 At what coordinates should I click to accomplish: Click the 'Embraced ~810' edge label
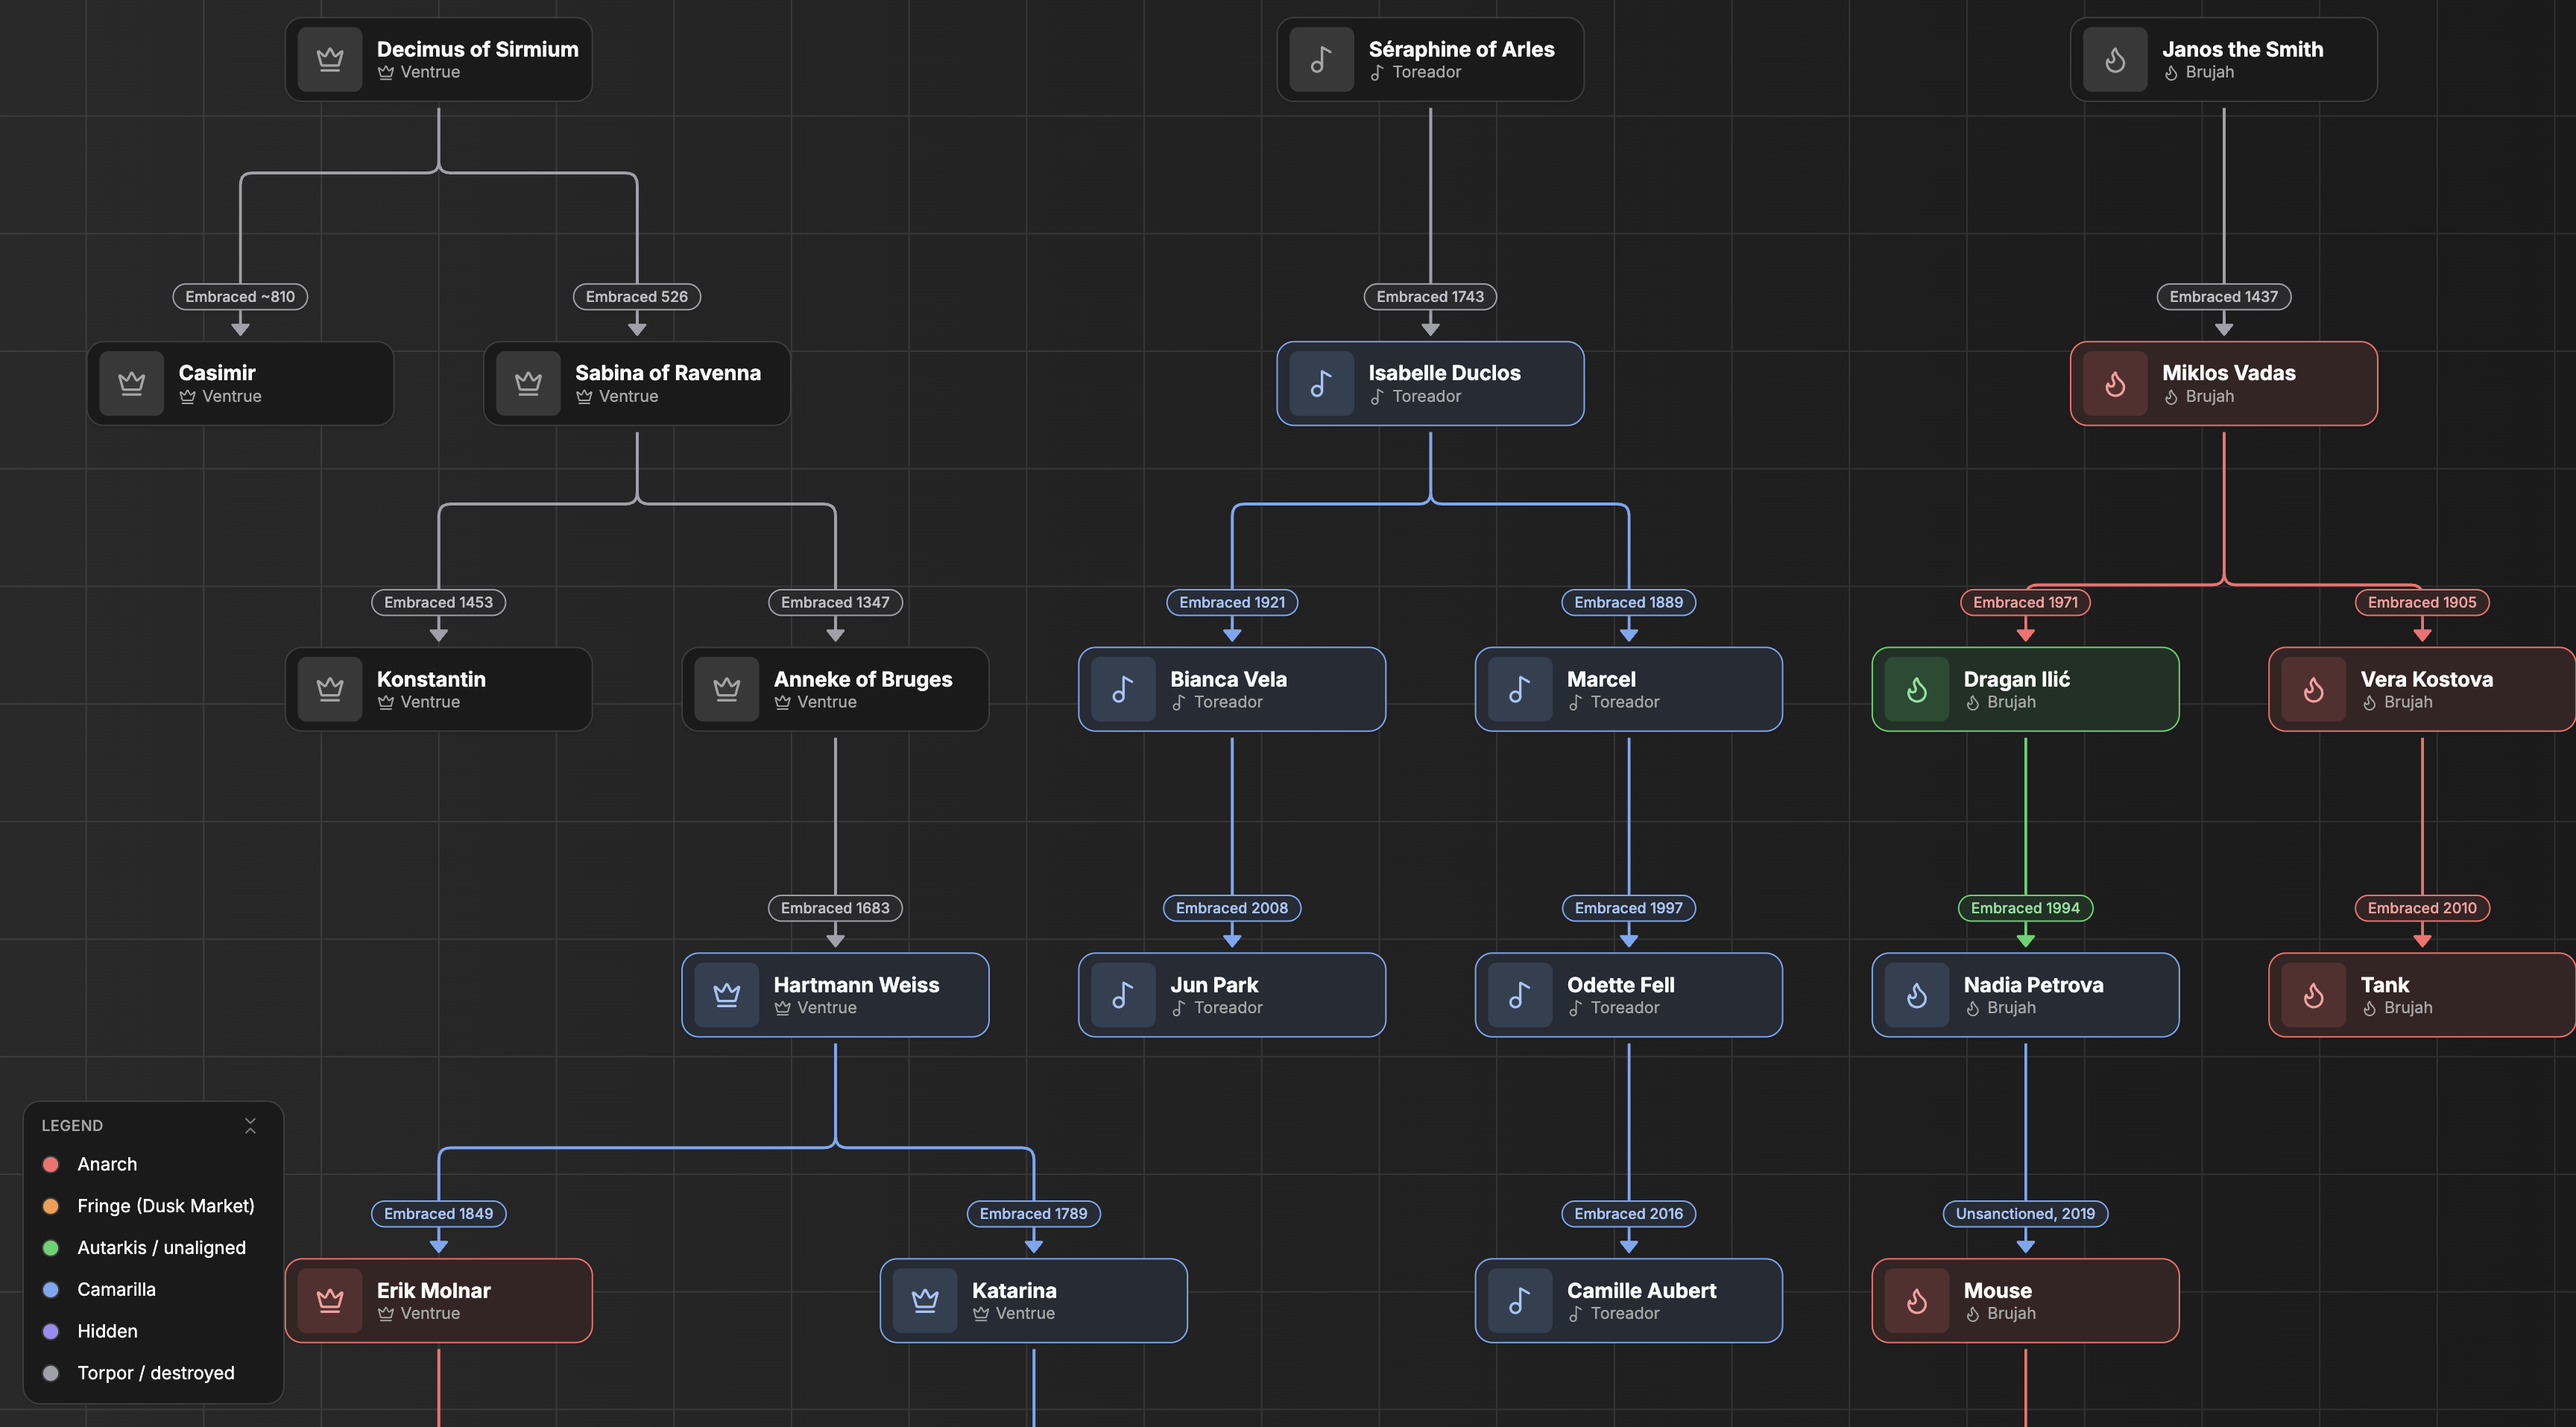(x=240, y=297)
